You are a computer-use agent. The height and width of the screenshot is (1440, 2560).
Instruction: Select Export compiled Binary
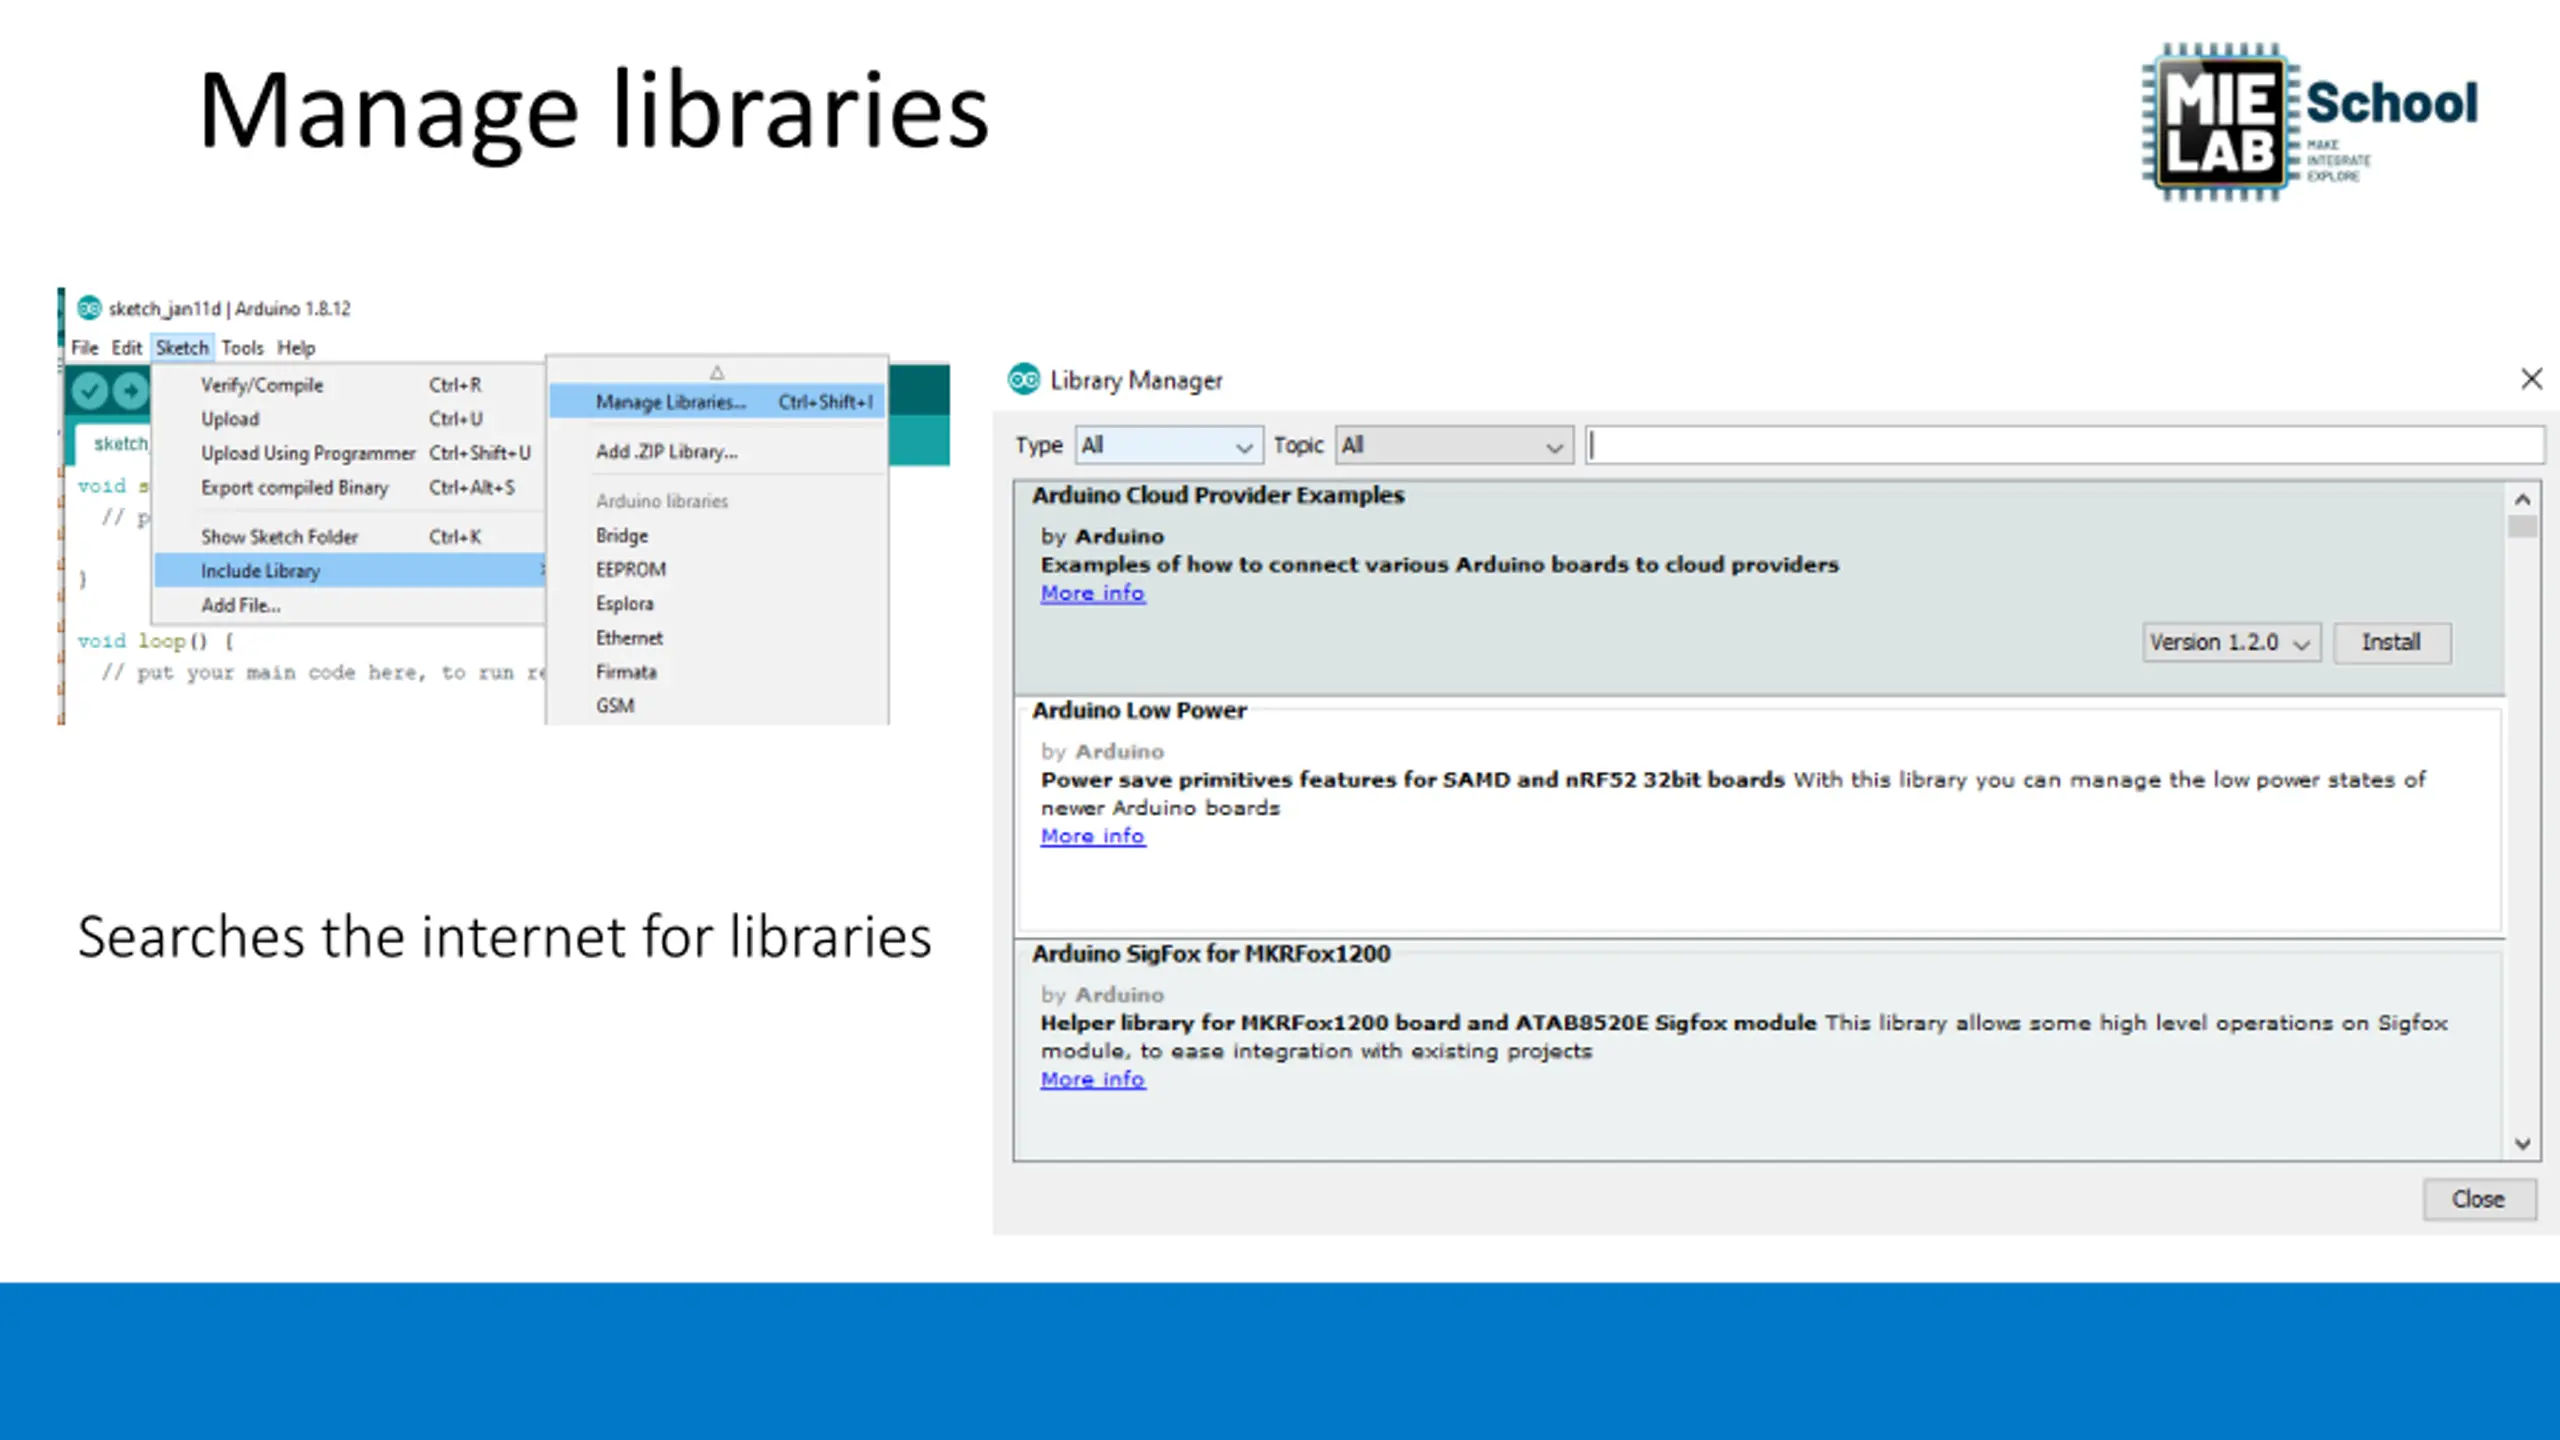pyautogui.click(x=350, y=487)
